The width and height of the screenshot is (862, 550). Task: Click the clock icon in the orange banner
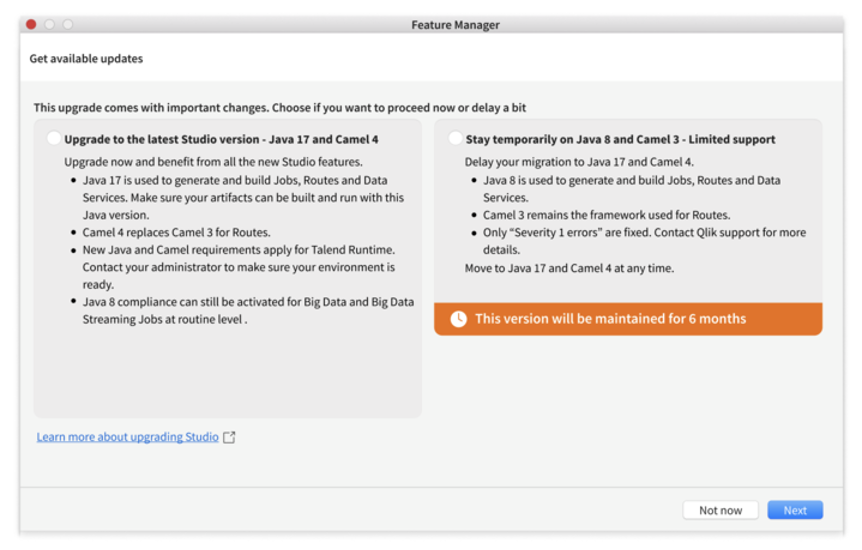coord(458,319)
